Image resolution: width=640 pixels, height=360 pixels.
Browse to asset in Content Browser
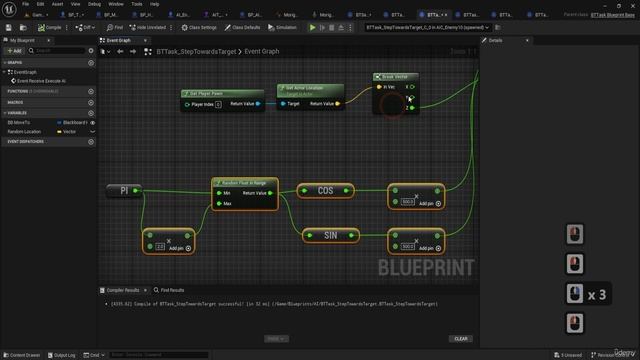23,28
